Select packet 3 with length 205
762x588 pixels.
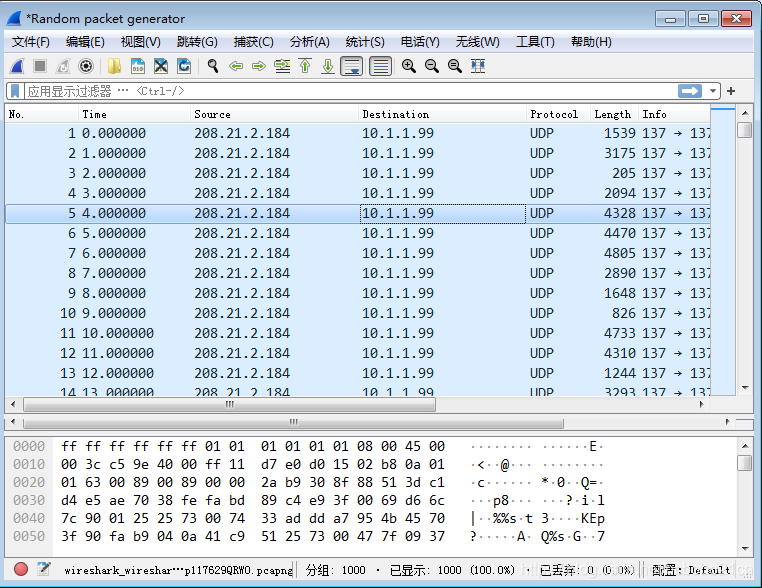358,173
